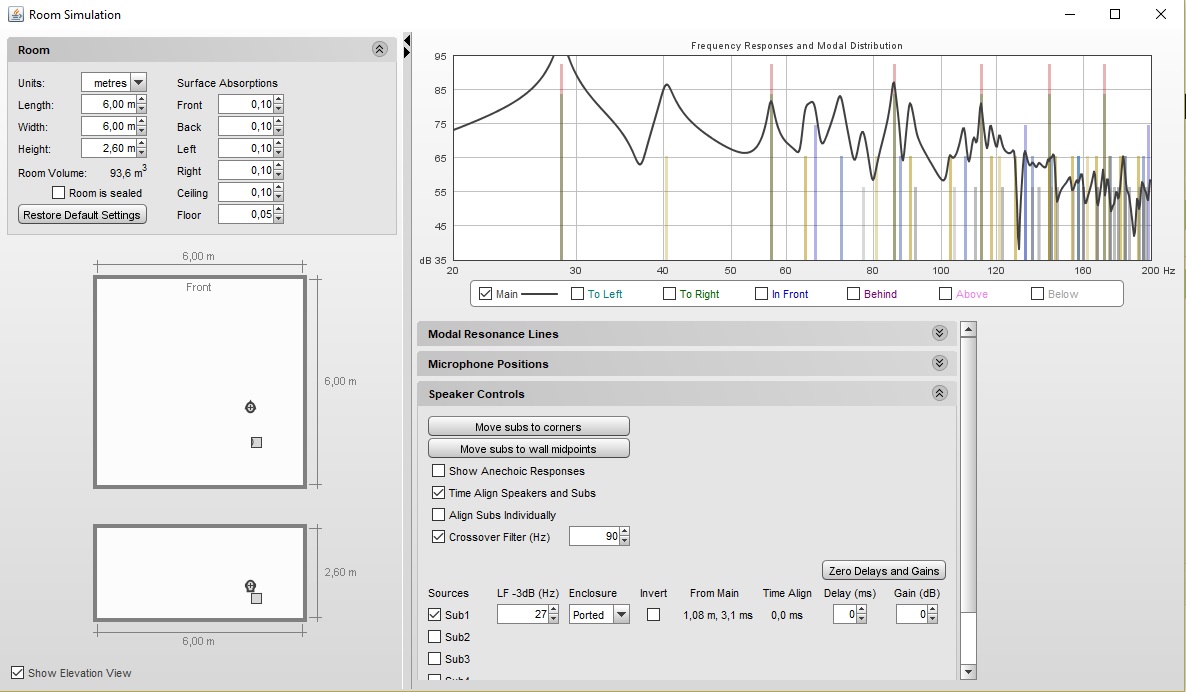
Task: Enable the Behind trace
Action: click(853, 293)
